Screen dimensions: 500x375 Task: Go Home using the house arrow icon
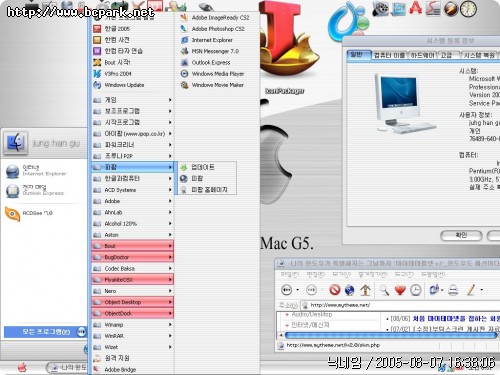(366, 290)
